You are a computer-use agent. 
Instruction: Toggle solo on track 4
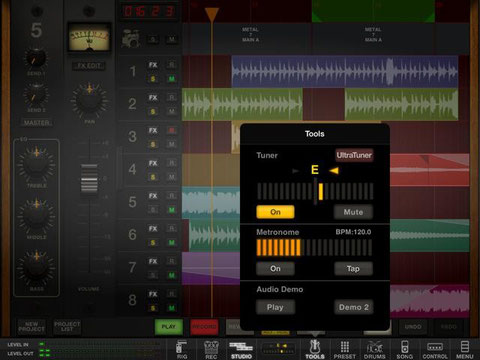click(x=153, y=177)
